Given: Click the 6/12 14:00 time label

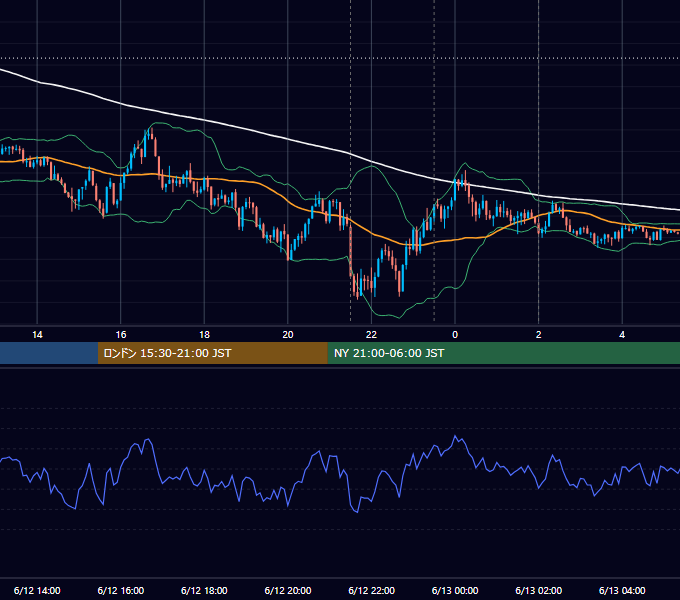Looking at the screenshot, I should click(37, 590).
